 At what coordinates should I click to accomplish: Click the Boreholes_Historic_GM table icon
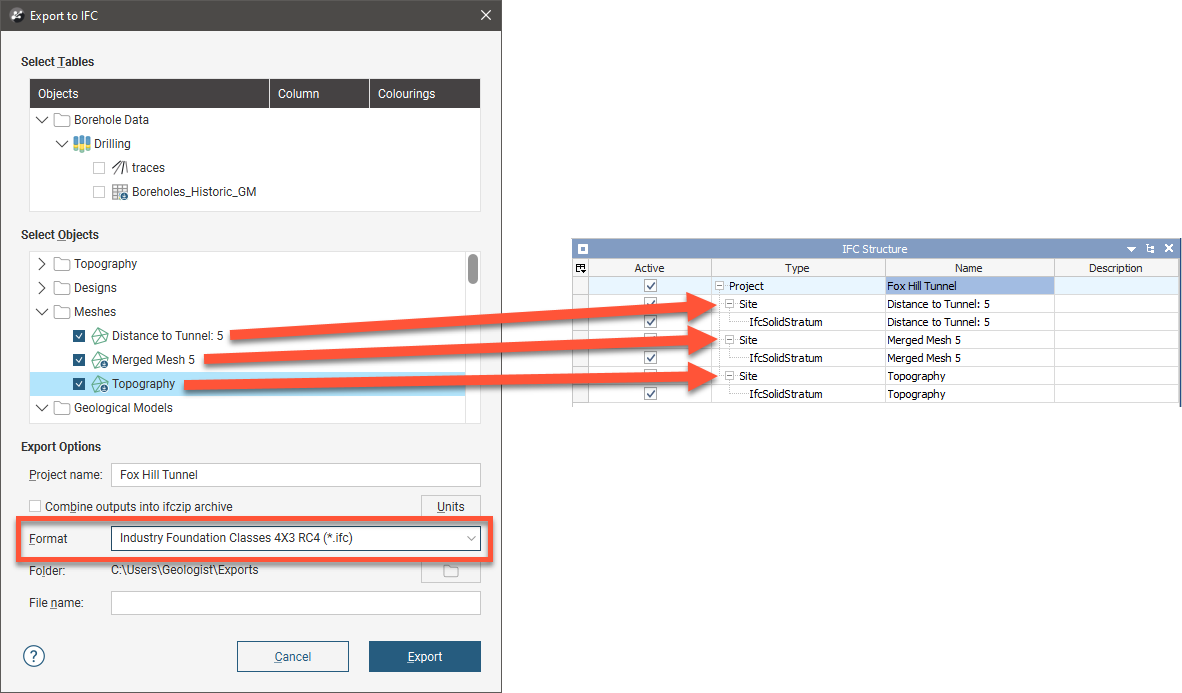tap(120, 192)
